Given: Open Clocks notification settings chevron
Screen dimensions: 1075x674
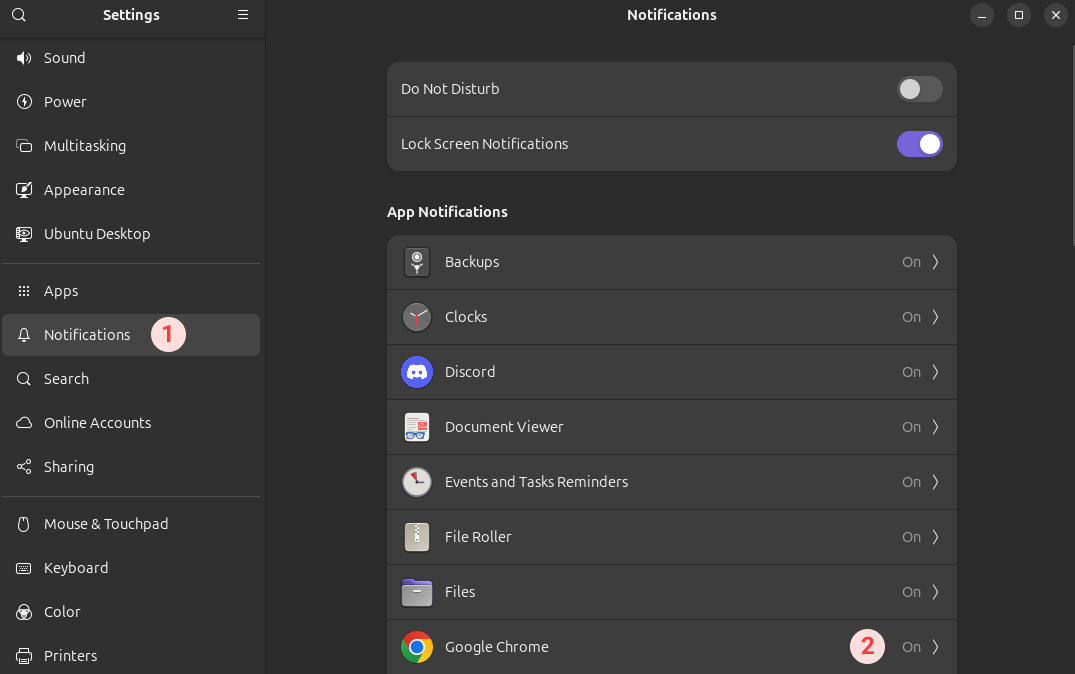Looking at the screenshot, I should 935,317.
